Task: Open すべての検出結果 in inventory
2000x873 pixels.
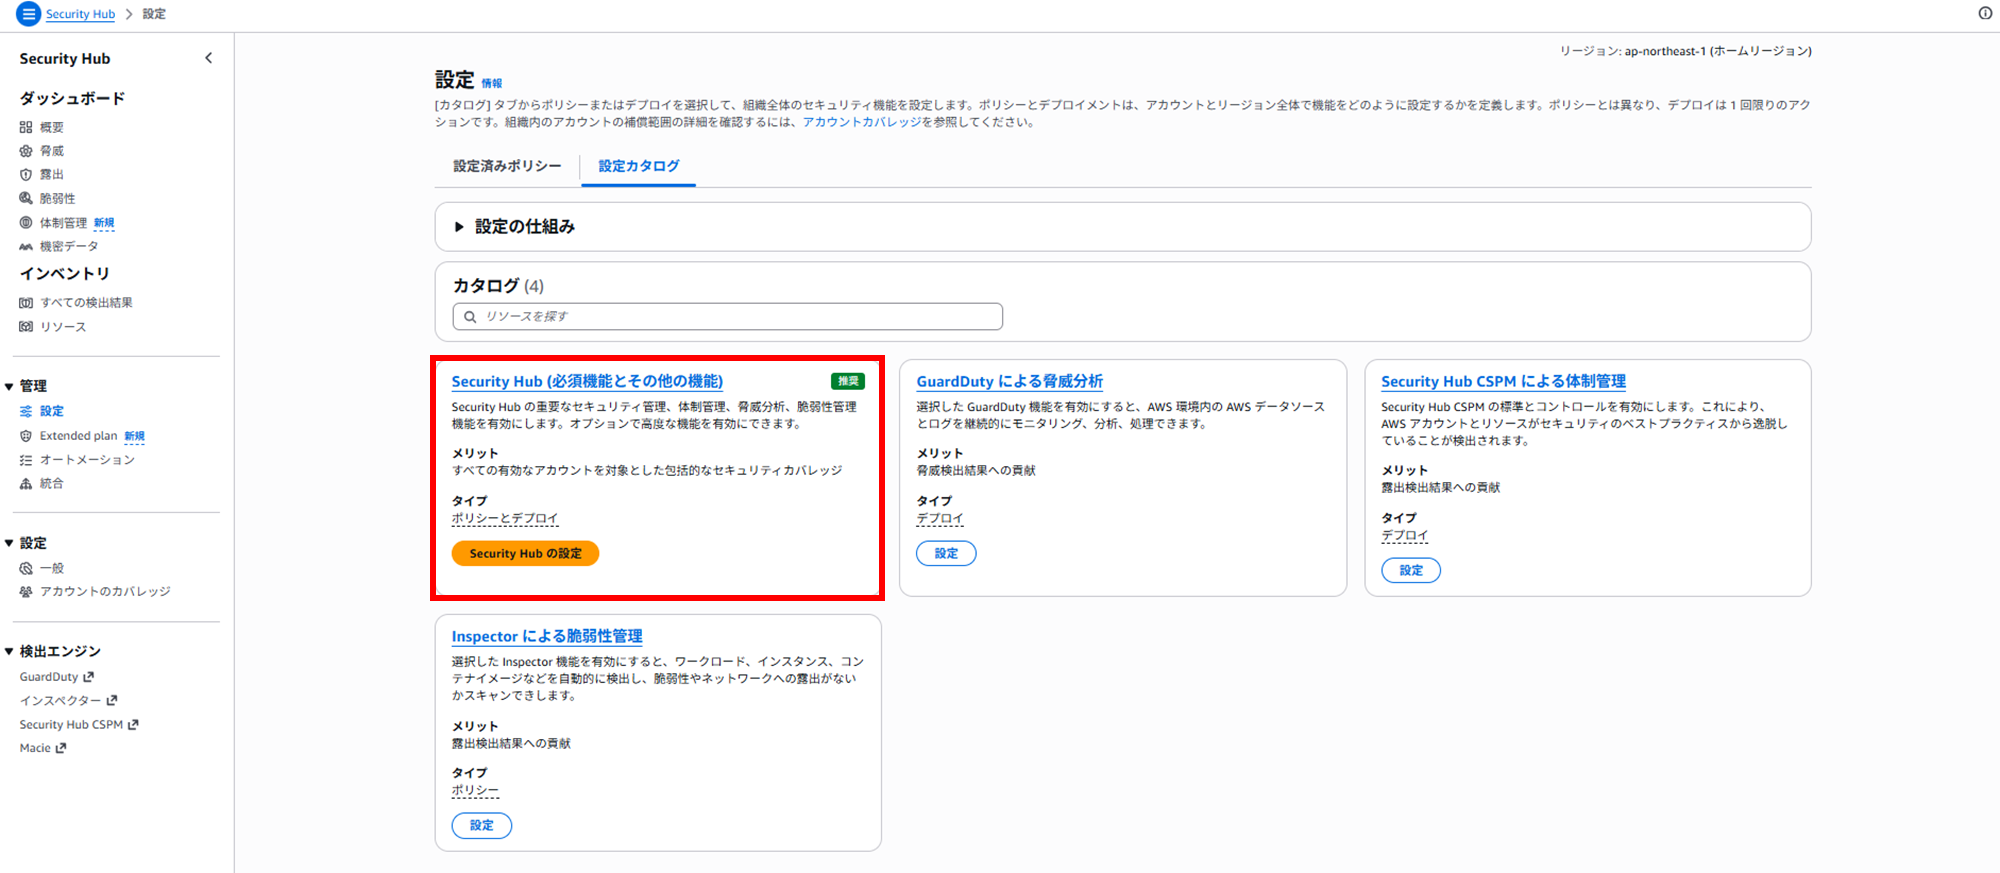Action: point(86,303)
